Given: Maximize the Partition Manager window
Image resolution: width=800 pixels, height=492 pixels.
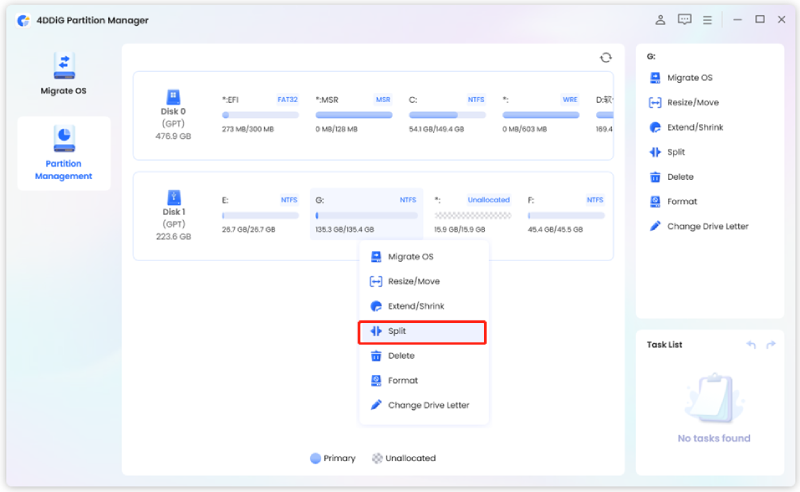Looking at the screenshot, I should [x=760, y=20].
